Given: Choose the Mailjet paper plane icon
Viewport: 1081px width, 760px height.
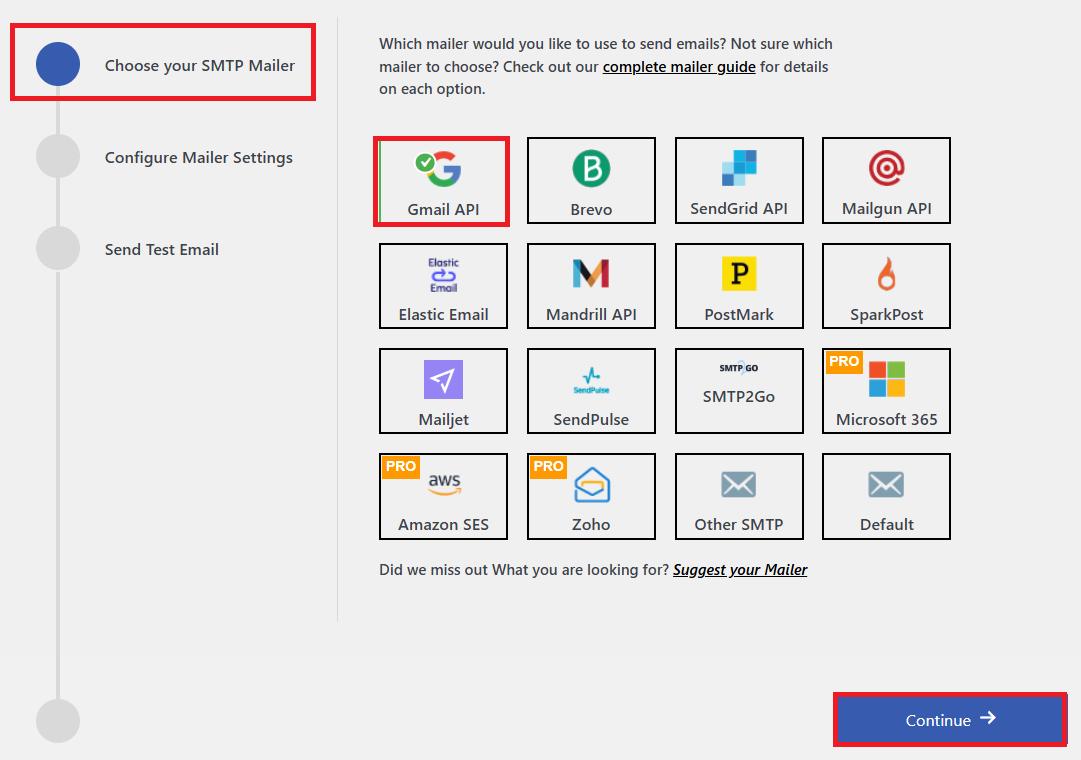Looking at the screenshot, I should [x=443, y=380].
